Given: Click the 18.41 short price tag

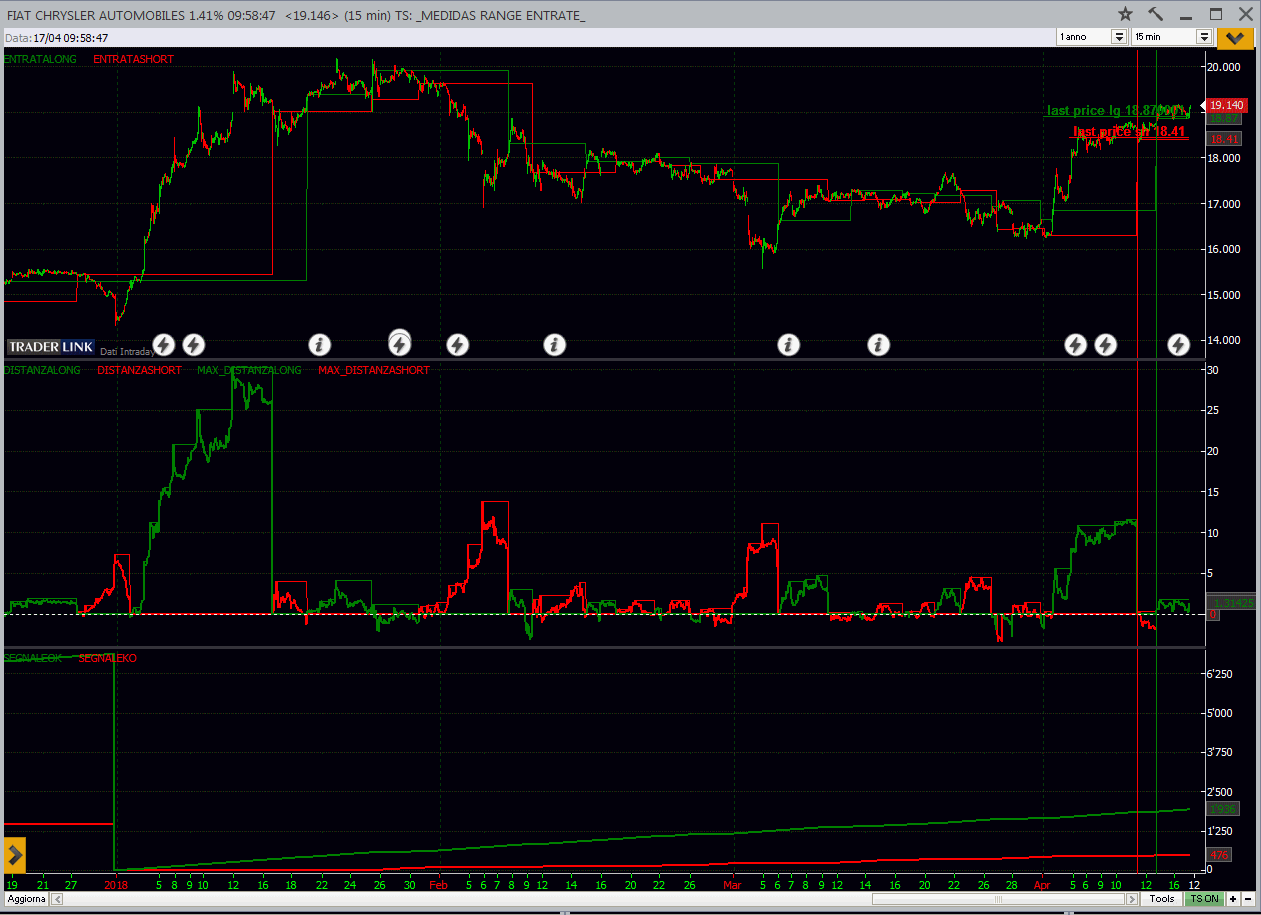Looking at the screenshot, I should click(x=1224, y=139).
